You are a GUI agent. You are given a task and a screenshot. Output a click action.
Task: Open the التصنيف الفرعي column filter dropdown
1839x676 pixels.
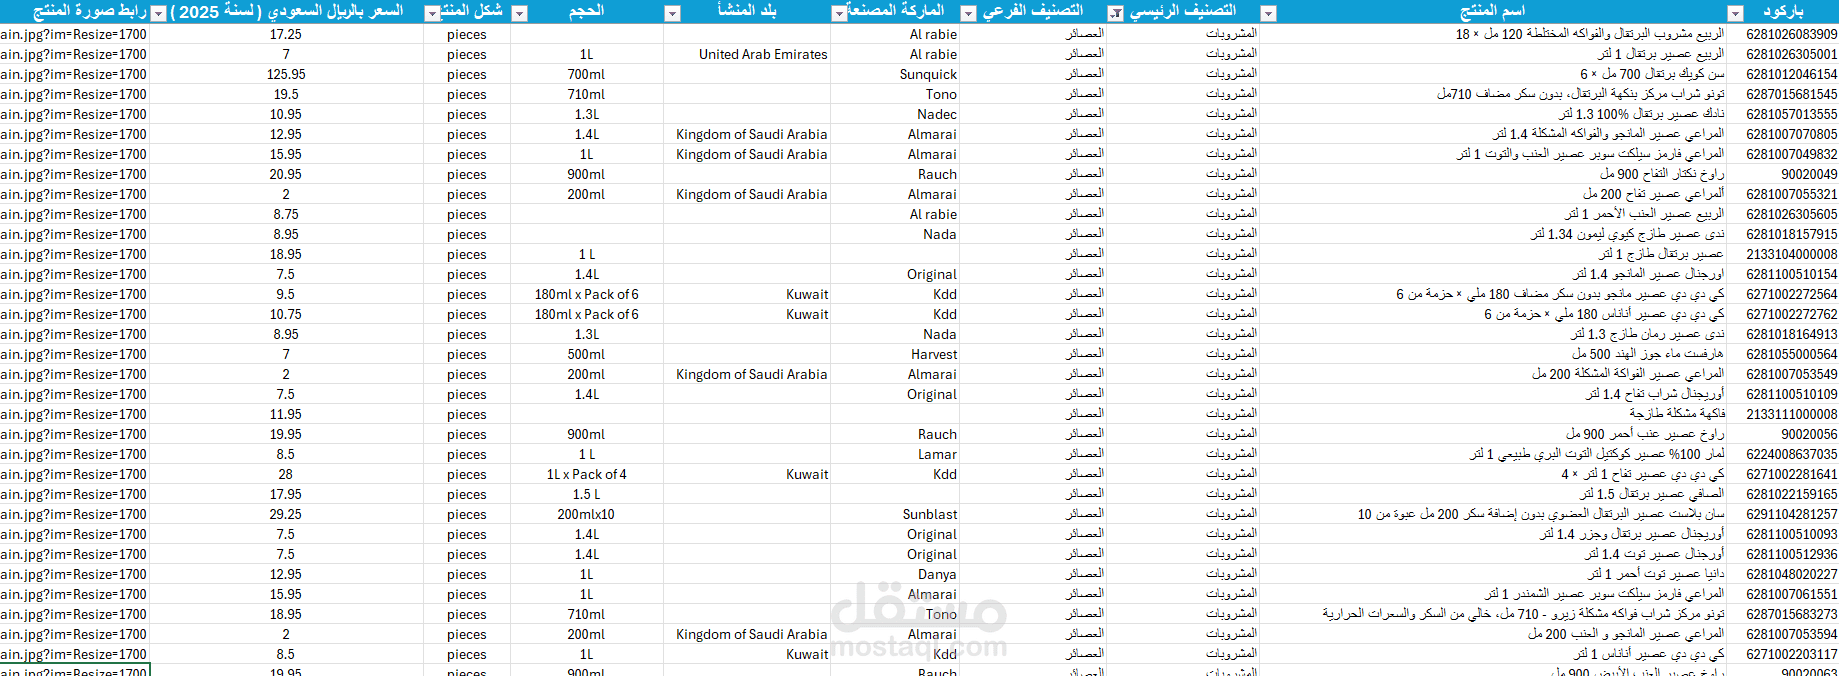coord(968,13)
